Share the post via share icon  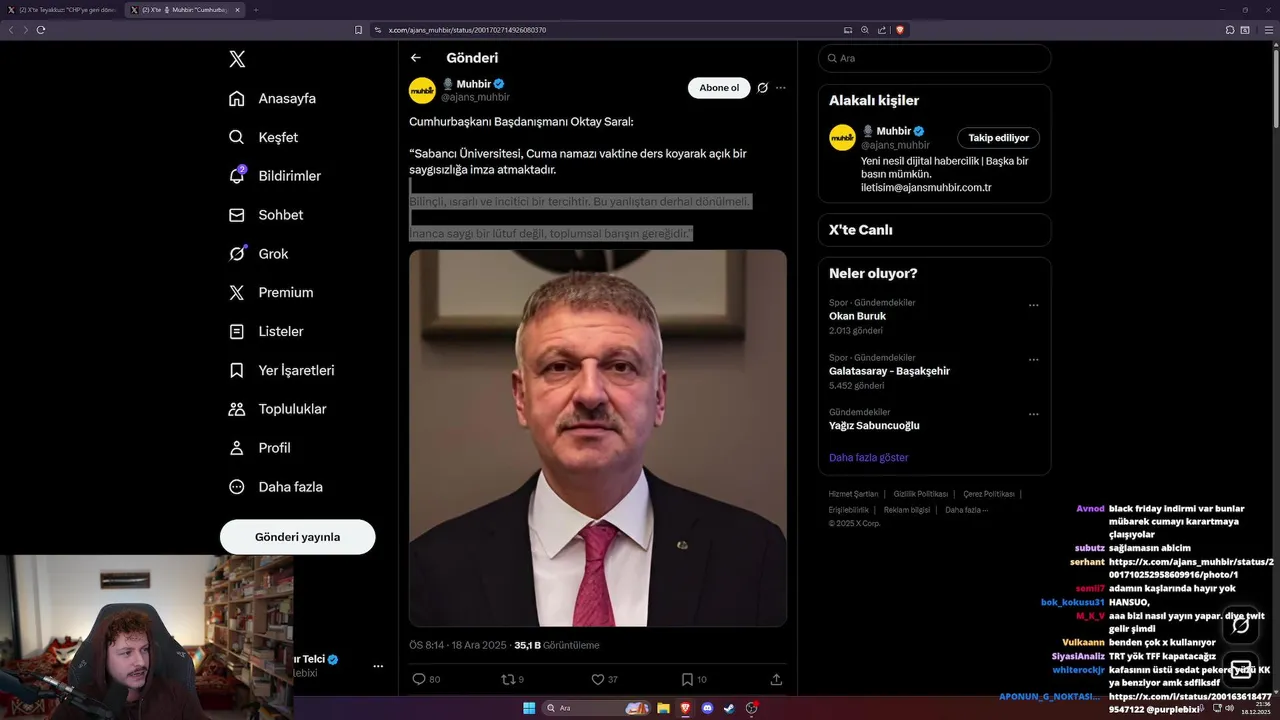pyautogui.click(x=776, y=679)
